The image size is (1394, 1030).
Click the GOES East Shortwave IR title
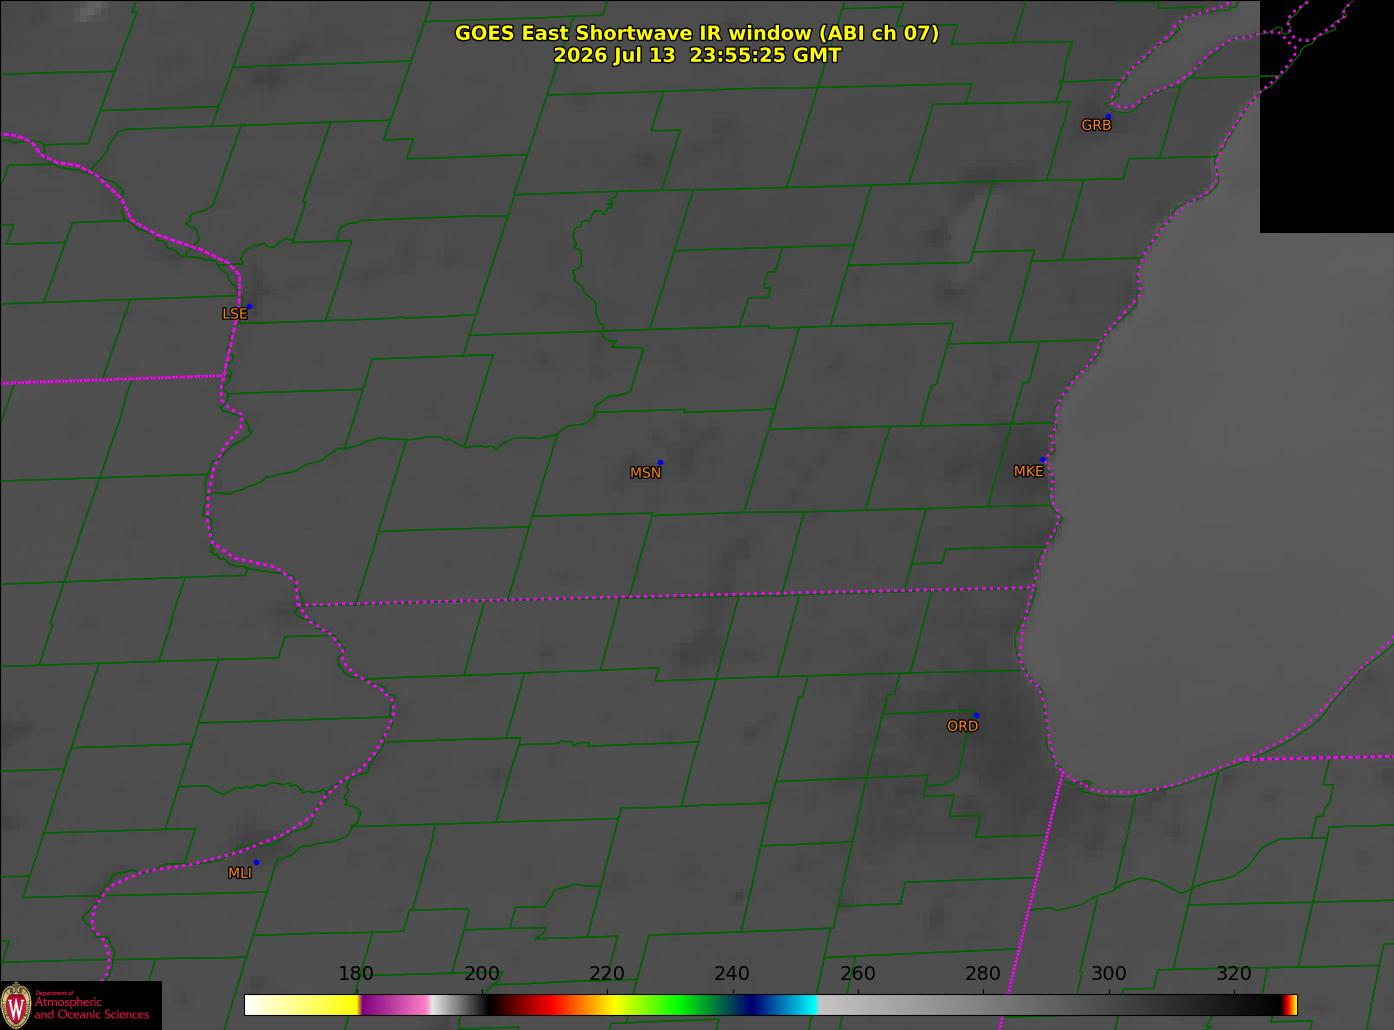pos(697,33)
